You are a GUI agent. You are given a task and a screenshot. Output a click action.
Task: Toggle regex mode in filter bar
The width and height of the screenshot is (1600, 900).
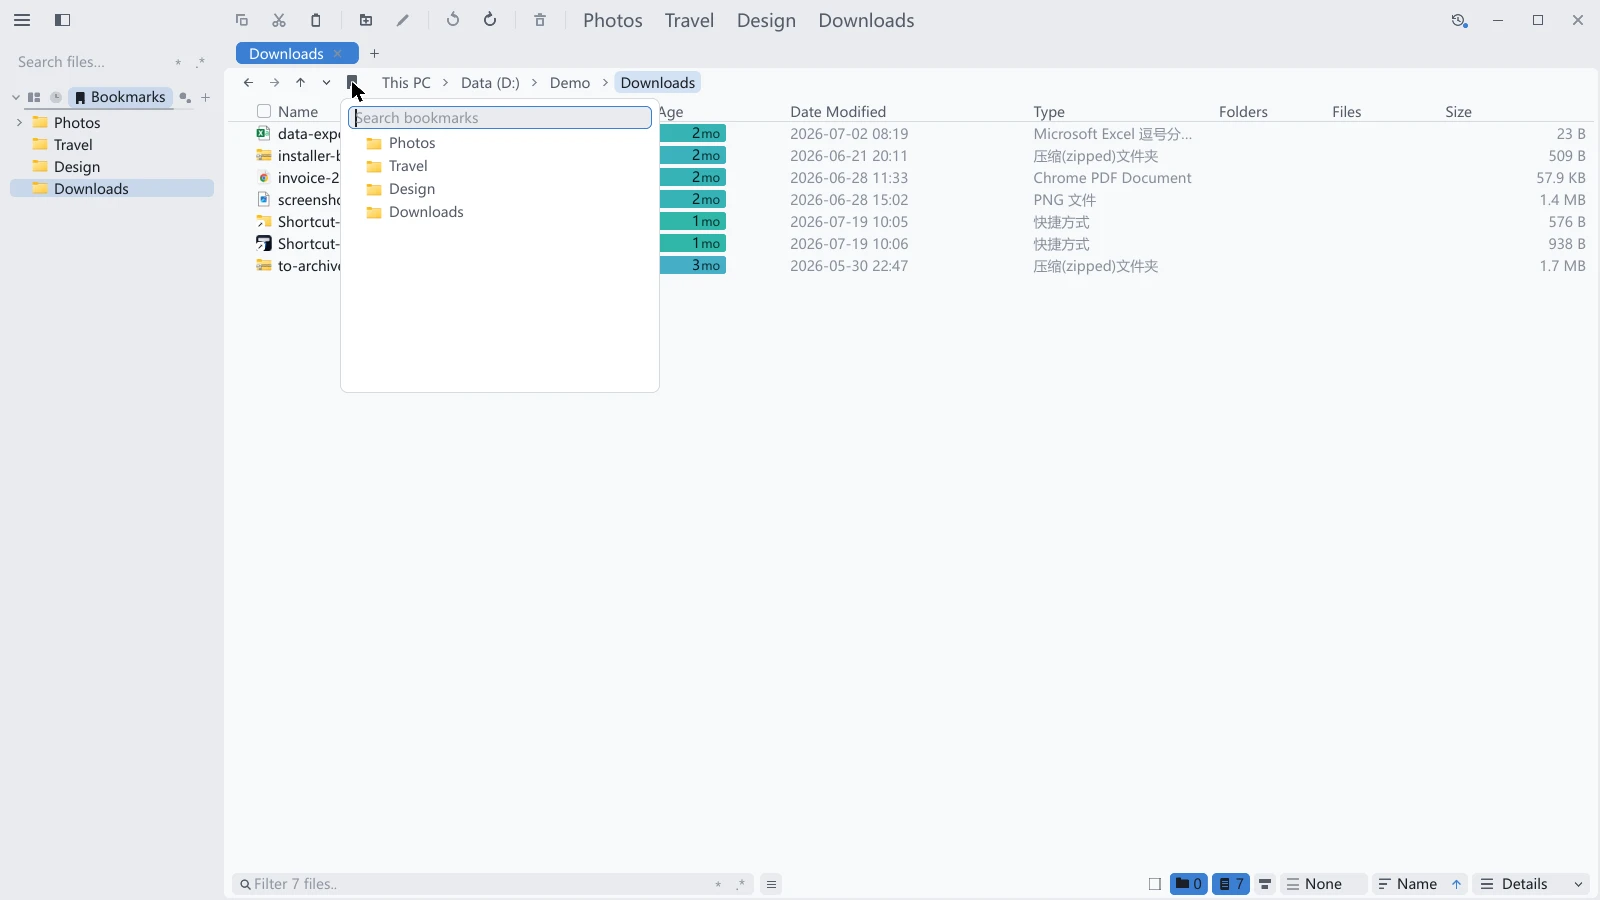pos(741,884)
